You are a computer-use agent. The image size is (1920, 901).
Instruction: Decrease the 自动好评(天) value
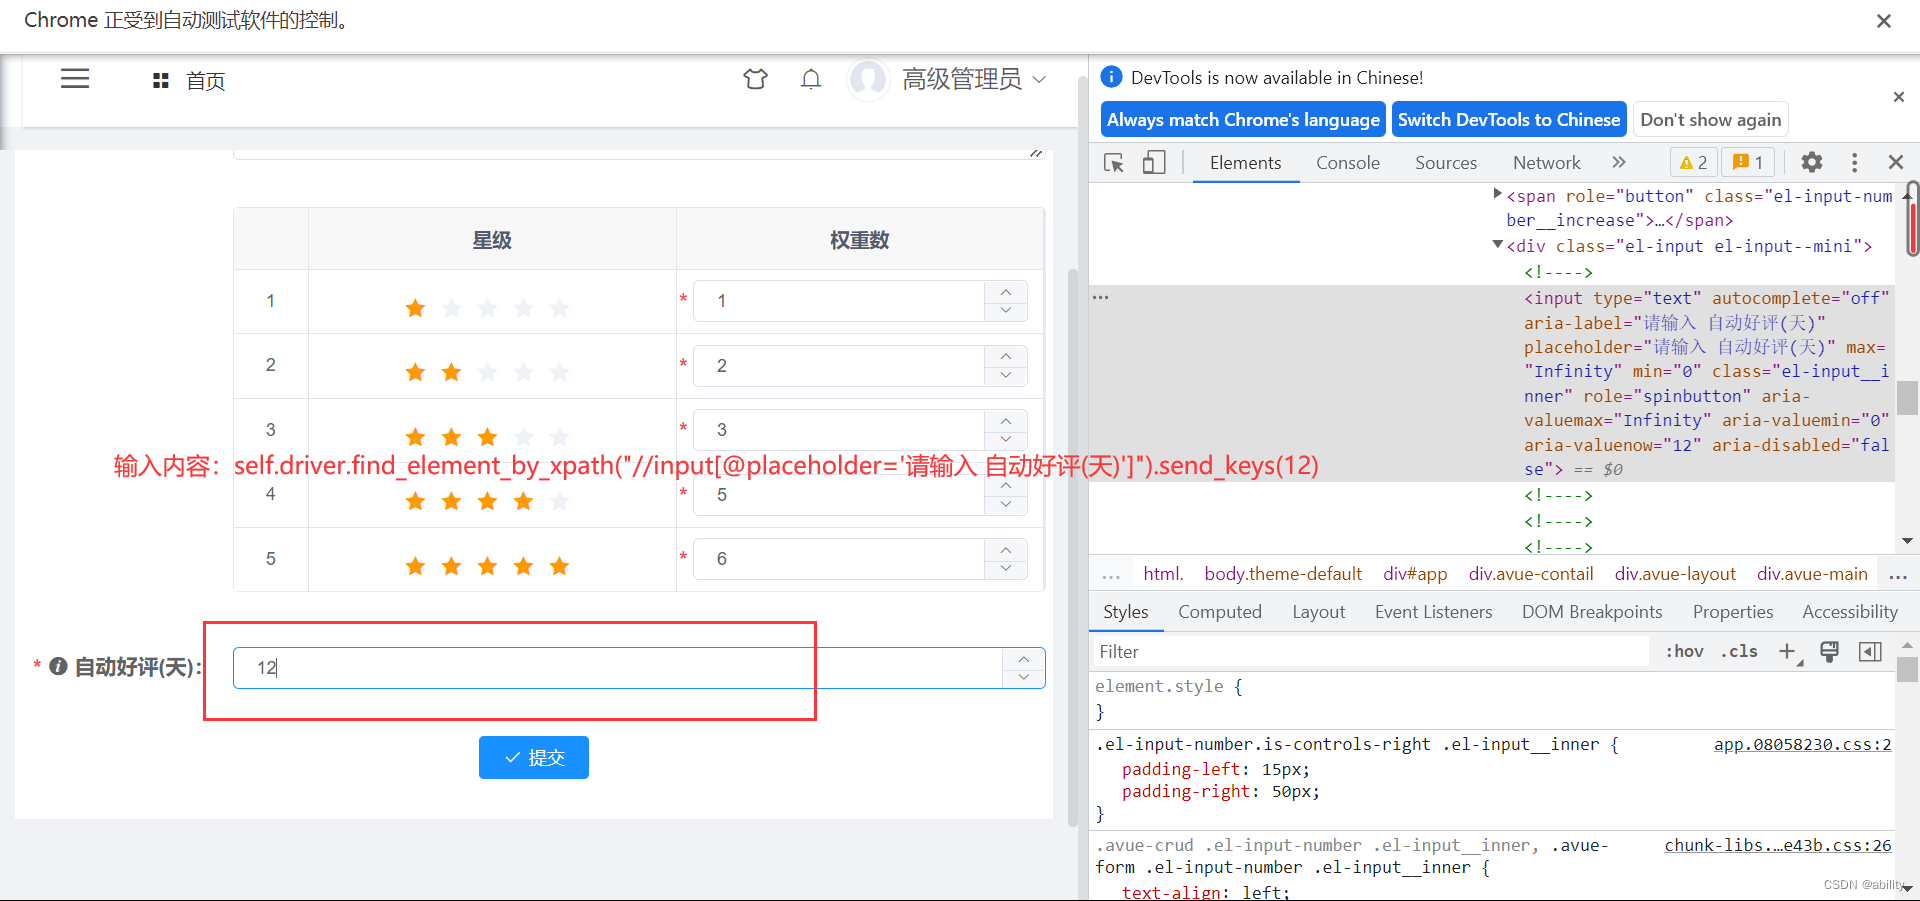[1023, 678]
